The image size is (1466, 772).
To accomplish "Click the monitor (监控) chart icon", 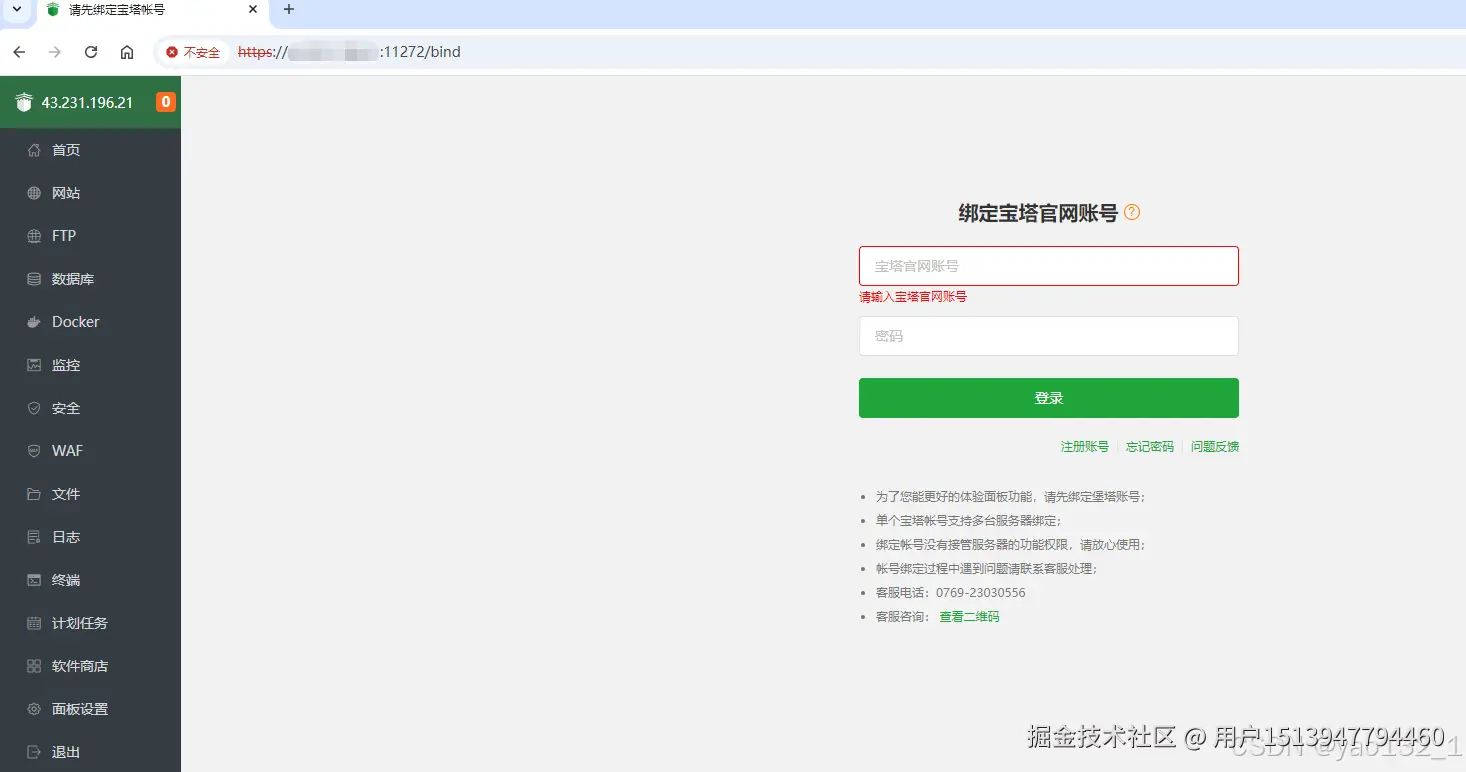I will [x=34, y=365].
